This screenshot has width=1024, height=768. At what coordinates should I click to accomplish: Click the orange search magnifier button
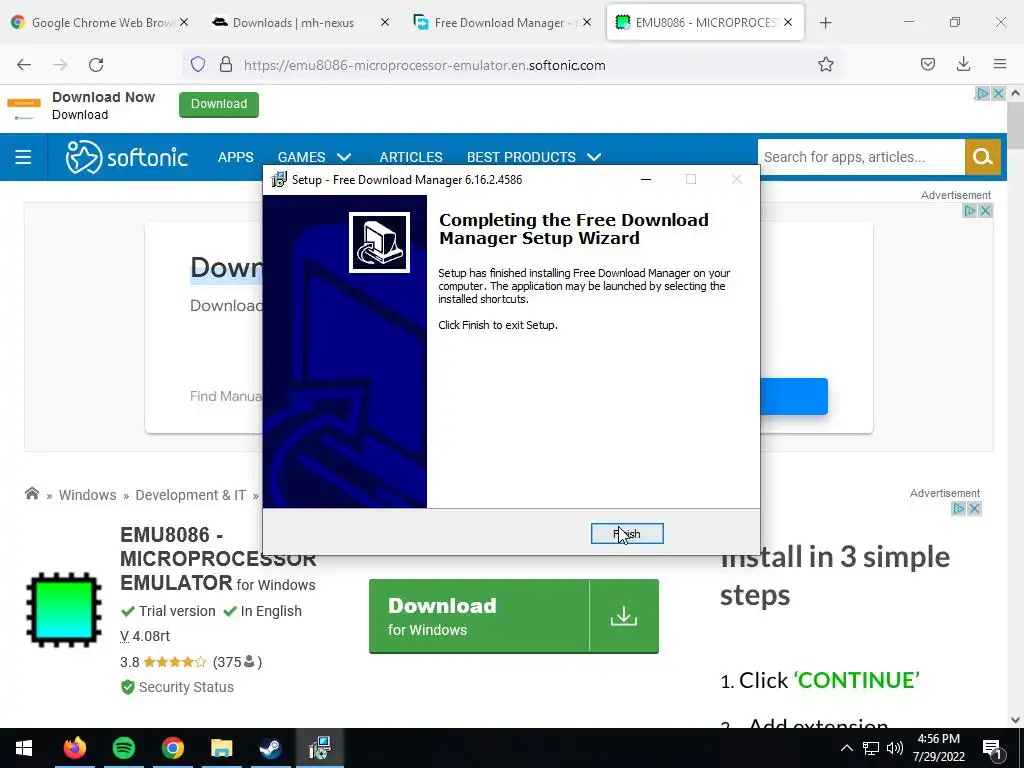click(983, 157)
